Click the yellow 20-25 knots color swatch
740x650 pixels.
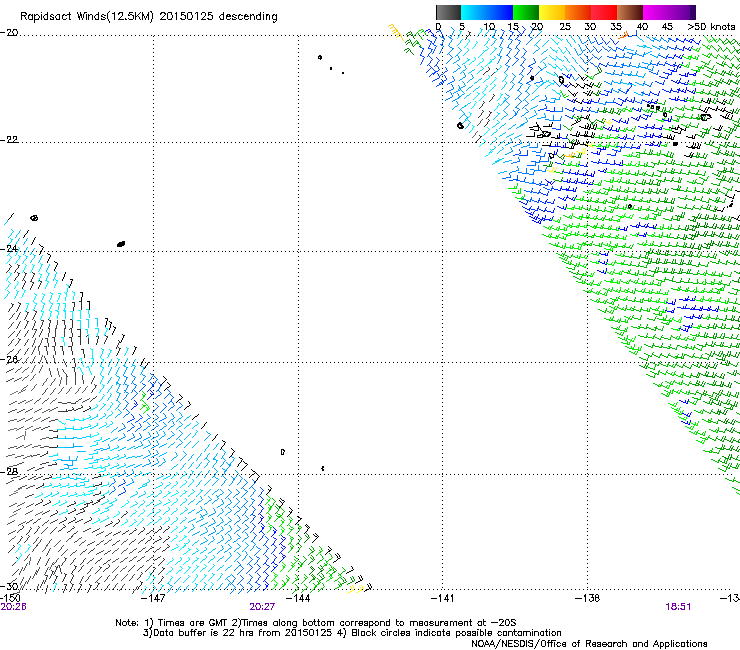[x=552, y=12]
